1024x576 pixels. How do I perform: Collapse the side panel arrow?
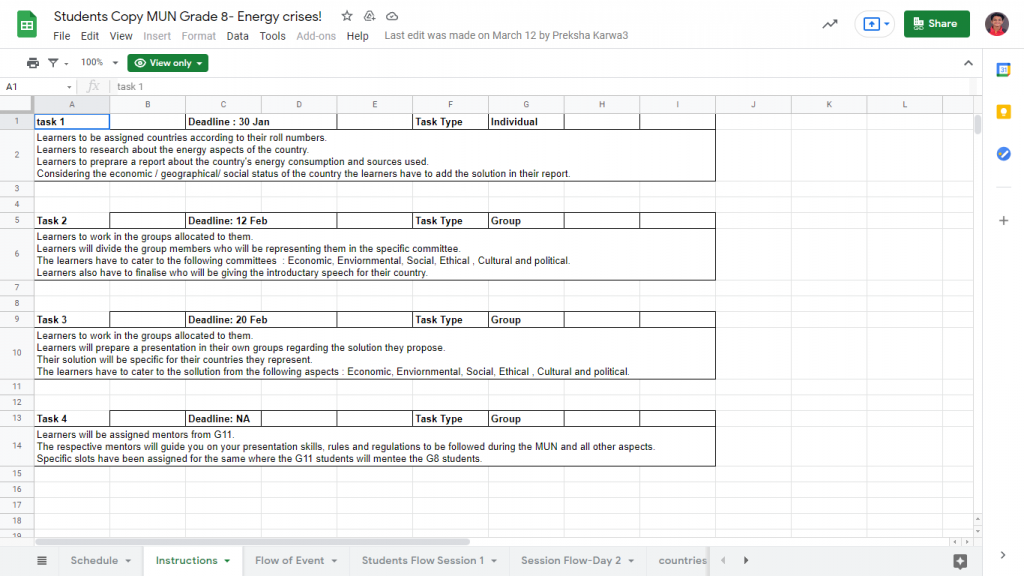1003,555
